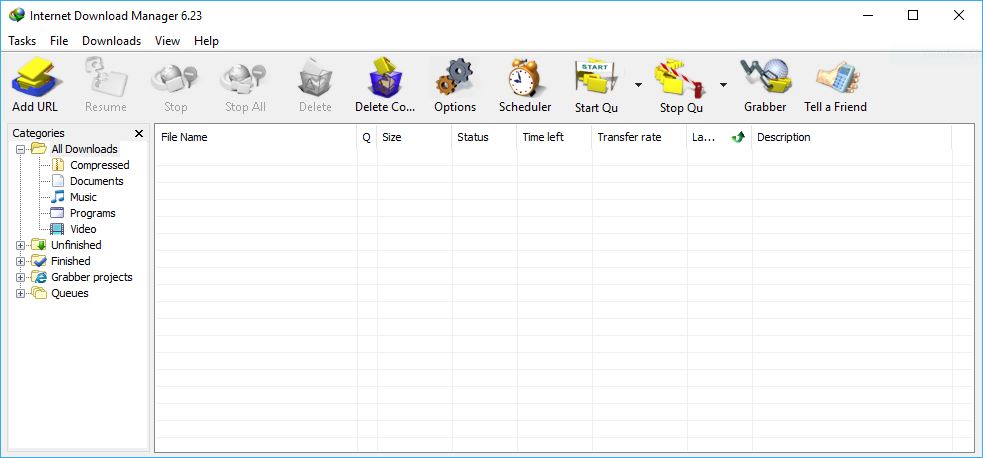Click the Delete toolbar icon
This screenshot has height=458, width=983.
tap(315, 77)
